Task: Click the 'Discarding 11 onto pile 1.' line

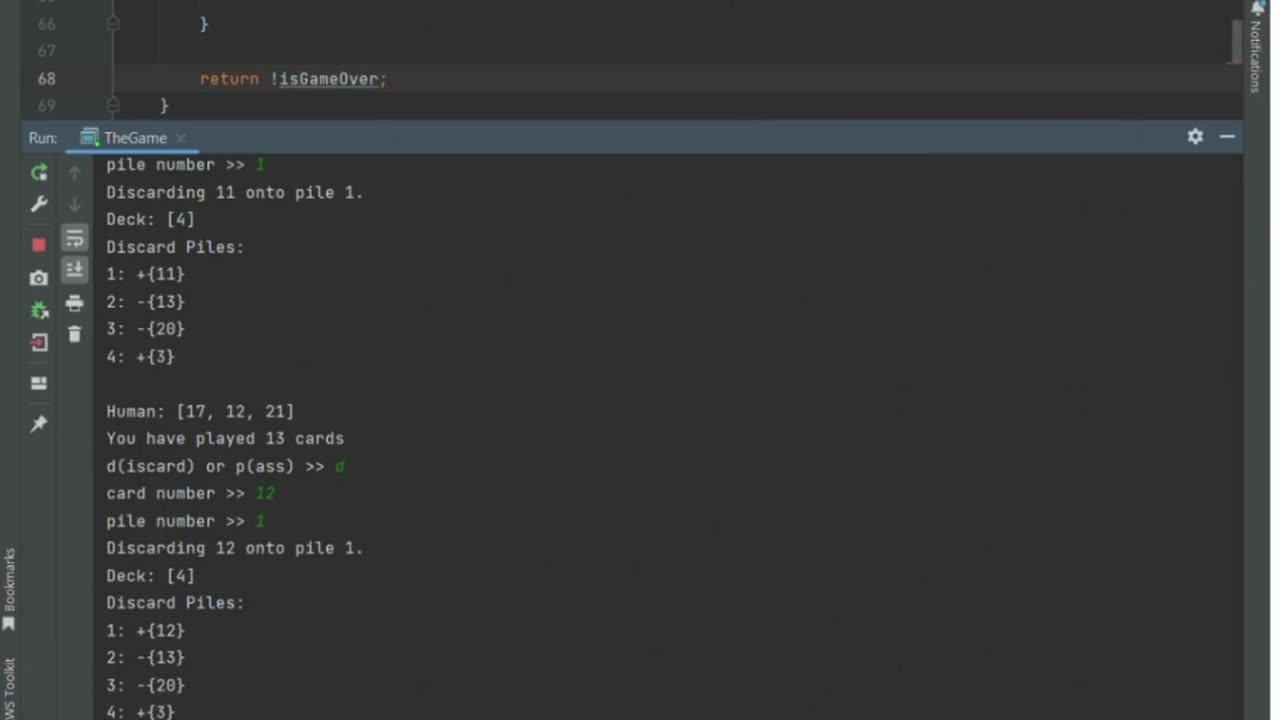Action: tap(235, 192)
